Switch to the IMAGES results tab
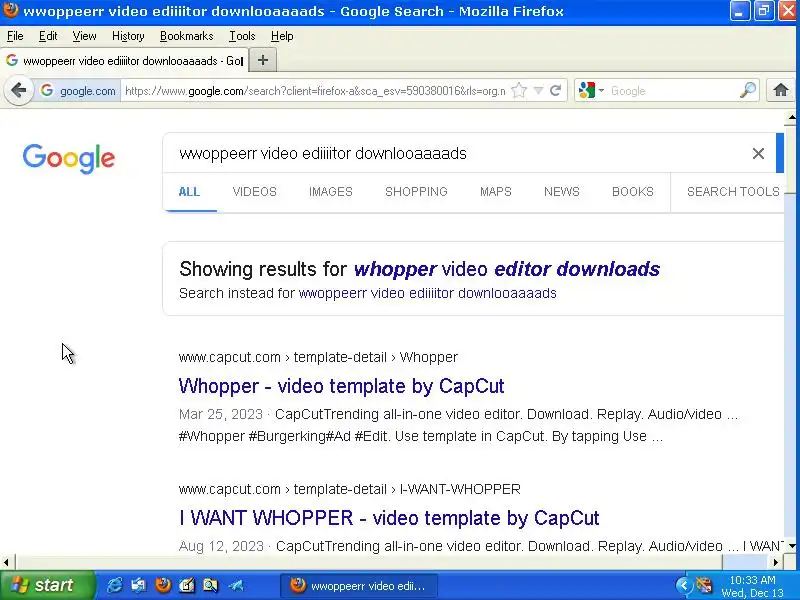This screenshot has height=600, width=800. pyautogui.click(x=331, y=192)
